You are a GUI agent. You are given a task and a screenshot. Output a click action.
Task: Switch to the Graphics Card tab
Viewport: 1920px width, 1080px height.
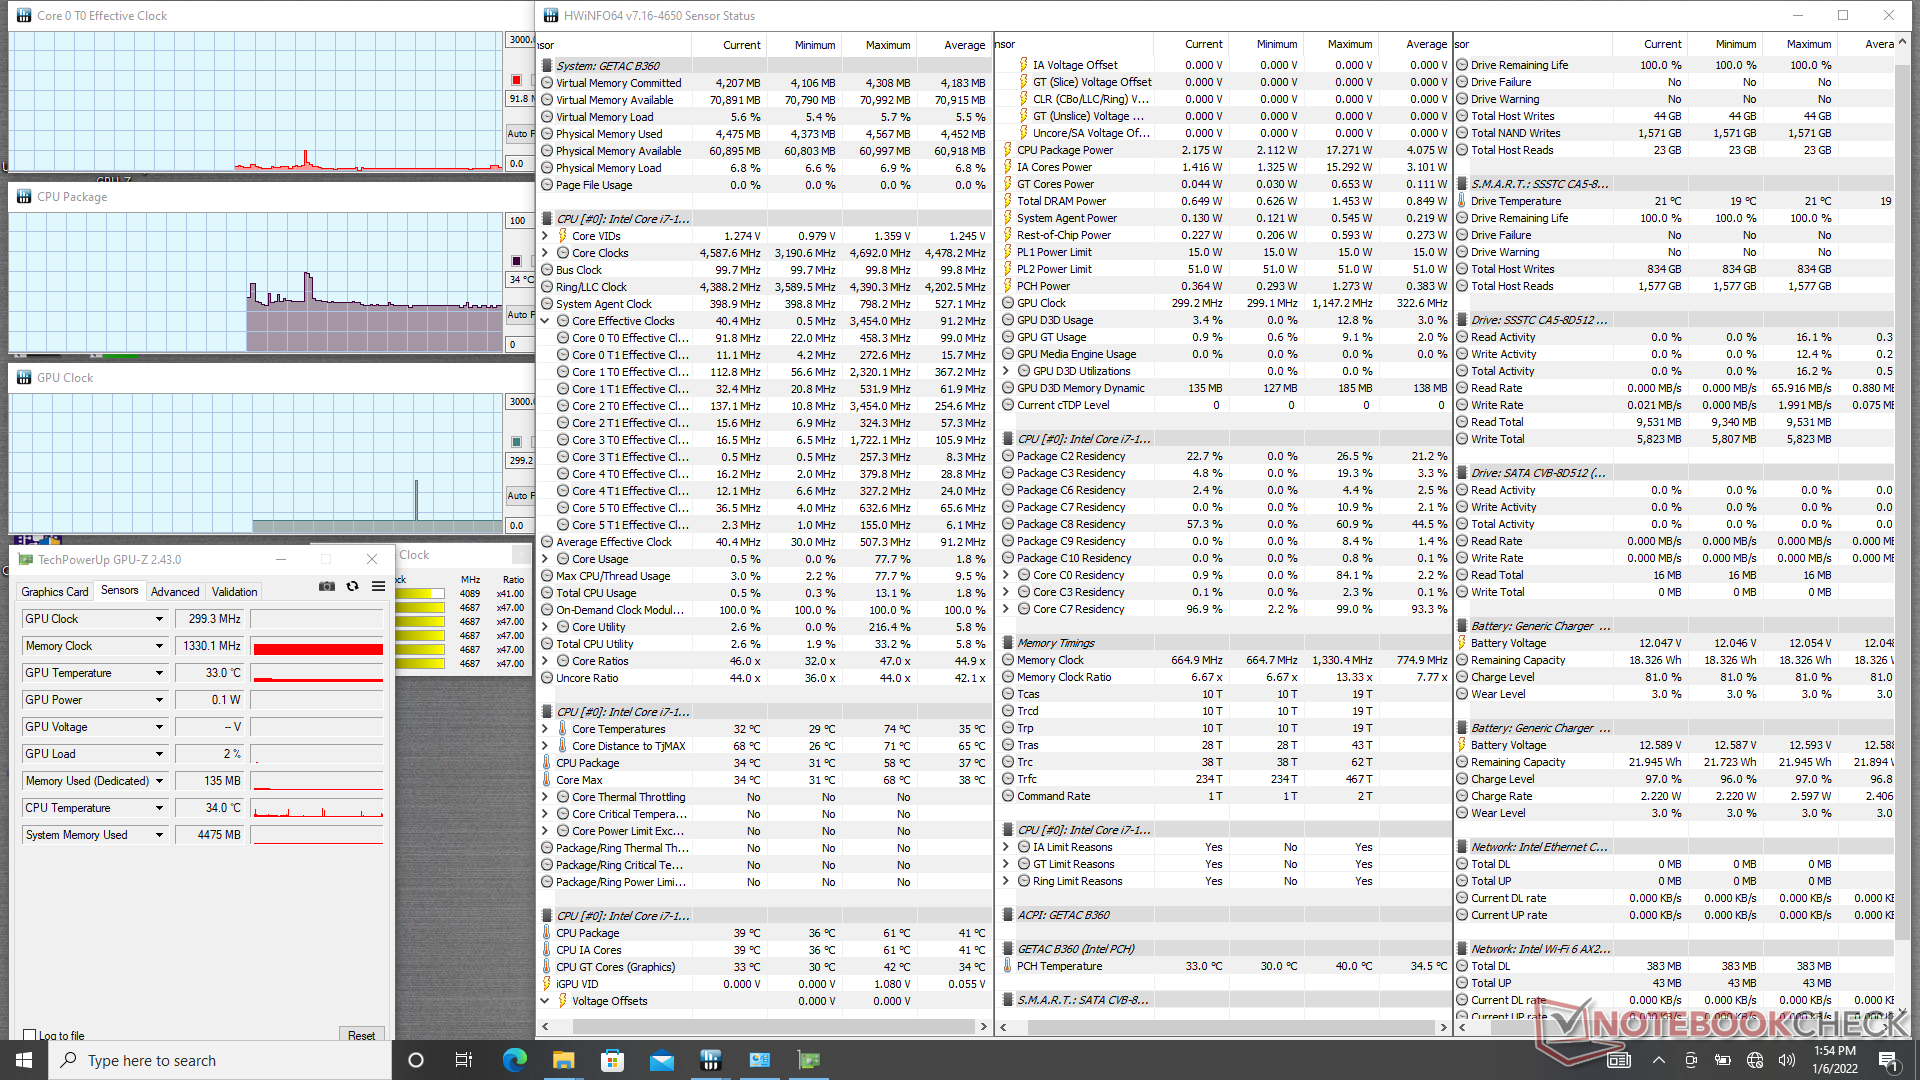55,591
